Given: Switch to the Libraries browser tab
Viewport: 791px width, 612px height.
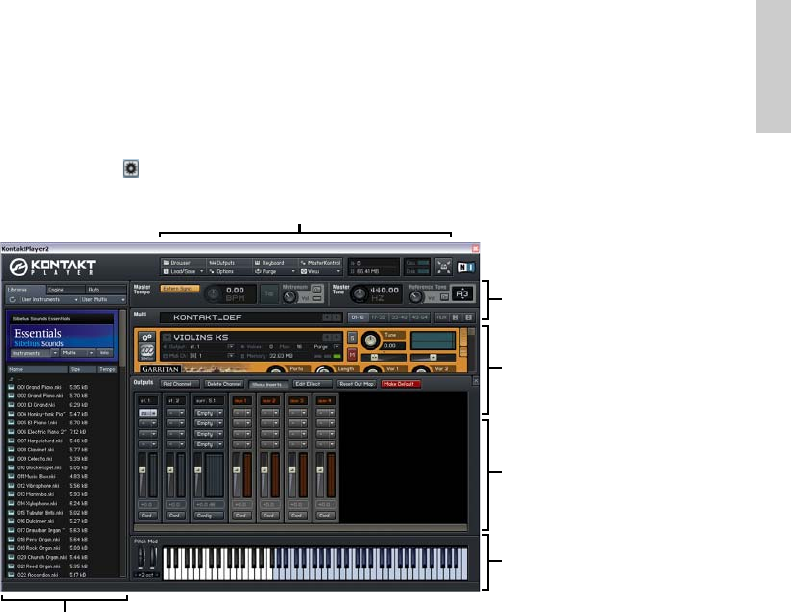Looking at the screenshot, I should 26,290.
